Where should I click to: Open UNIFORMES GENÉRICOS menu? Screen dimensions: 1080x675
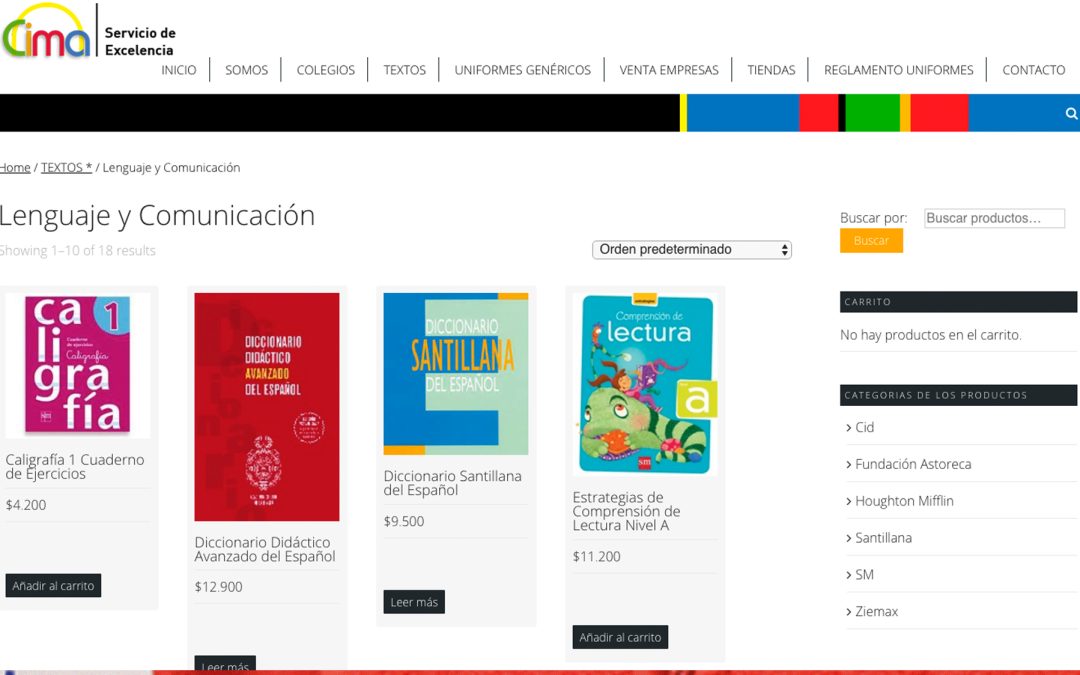522,70
